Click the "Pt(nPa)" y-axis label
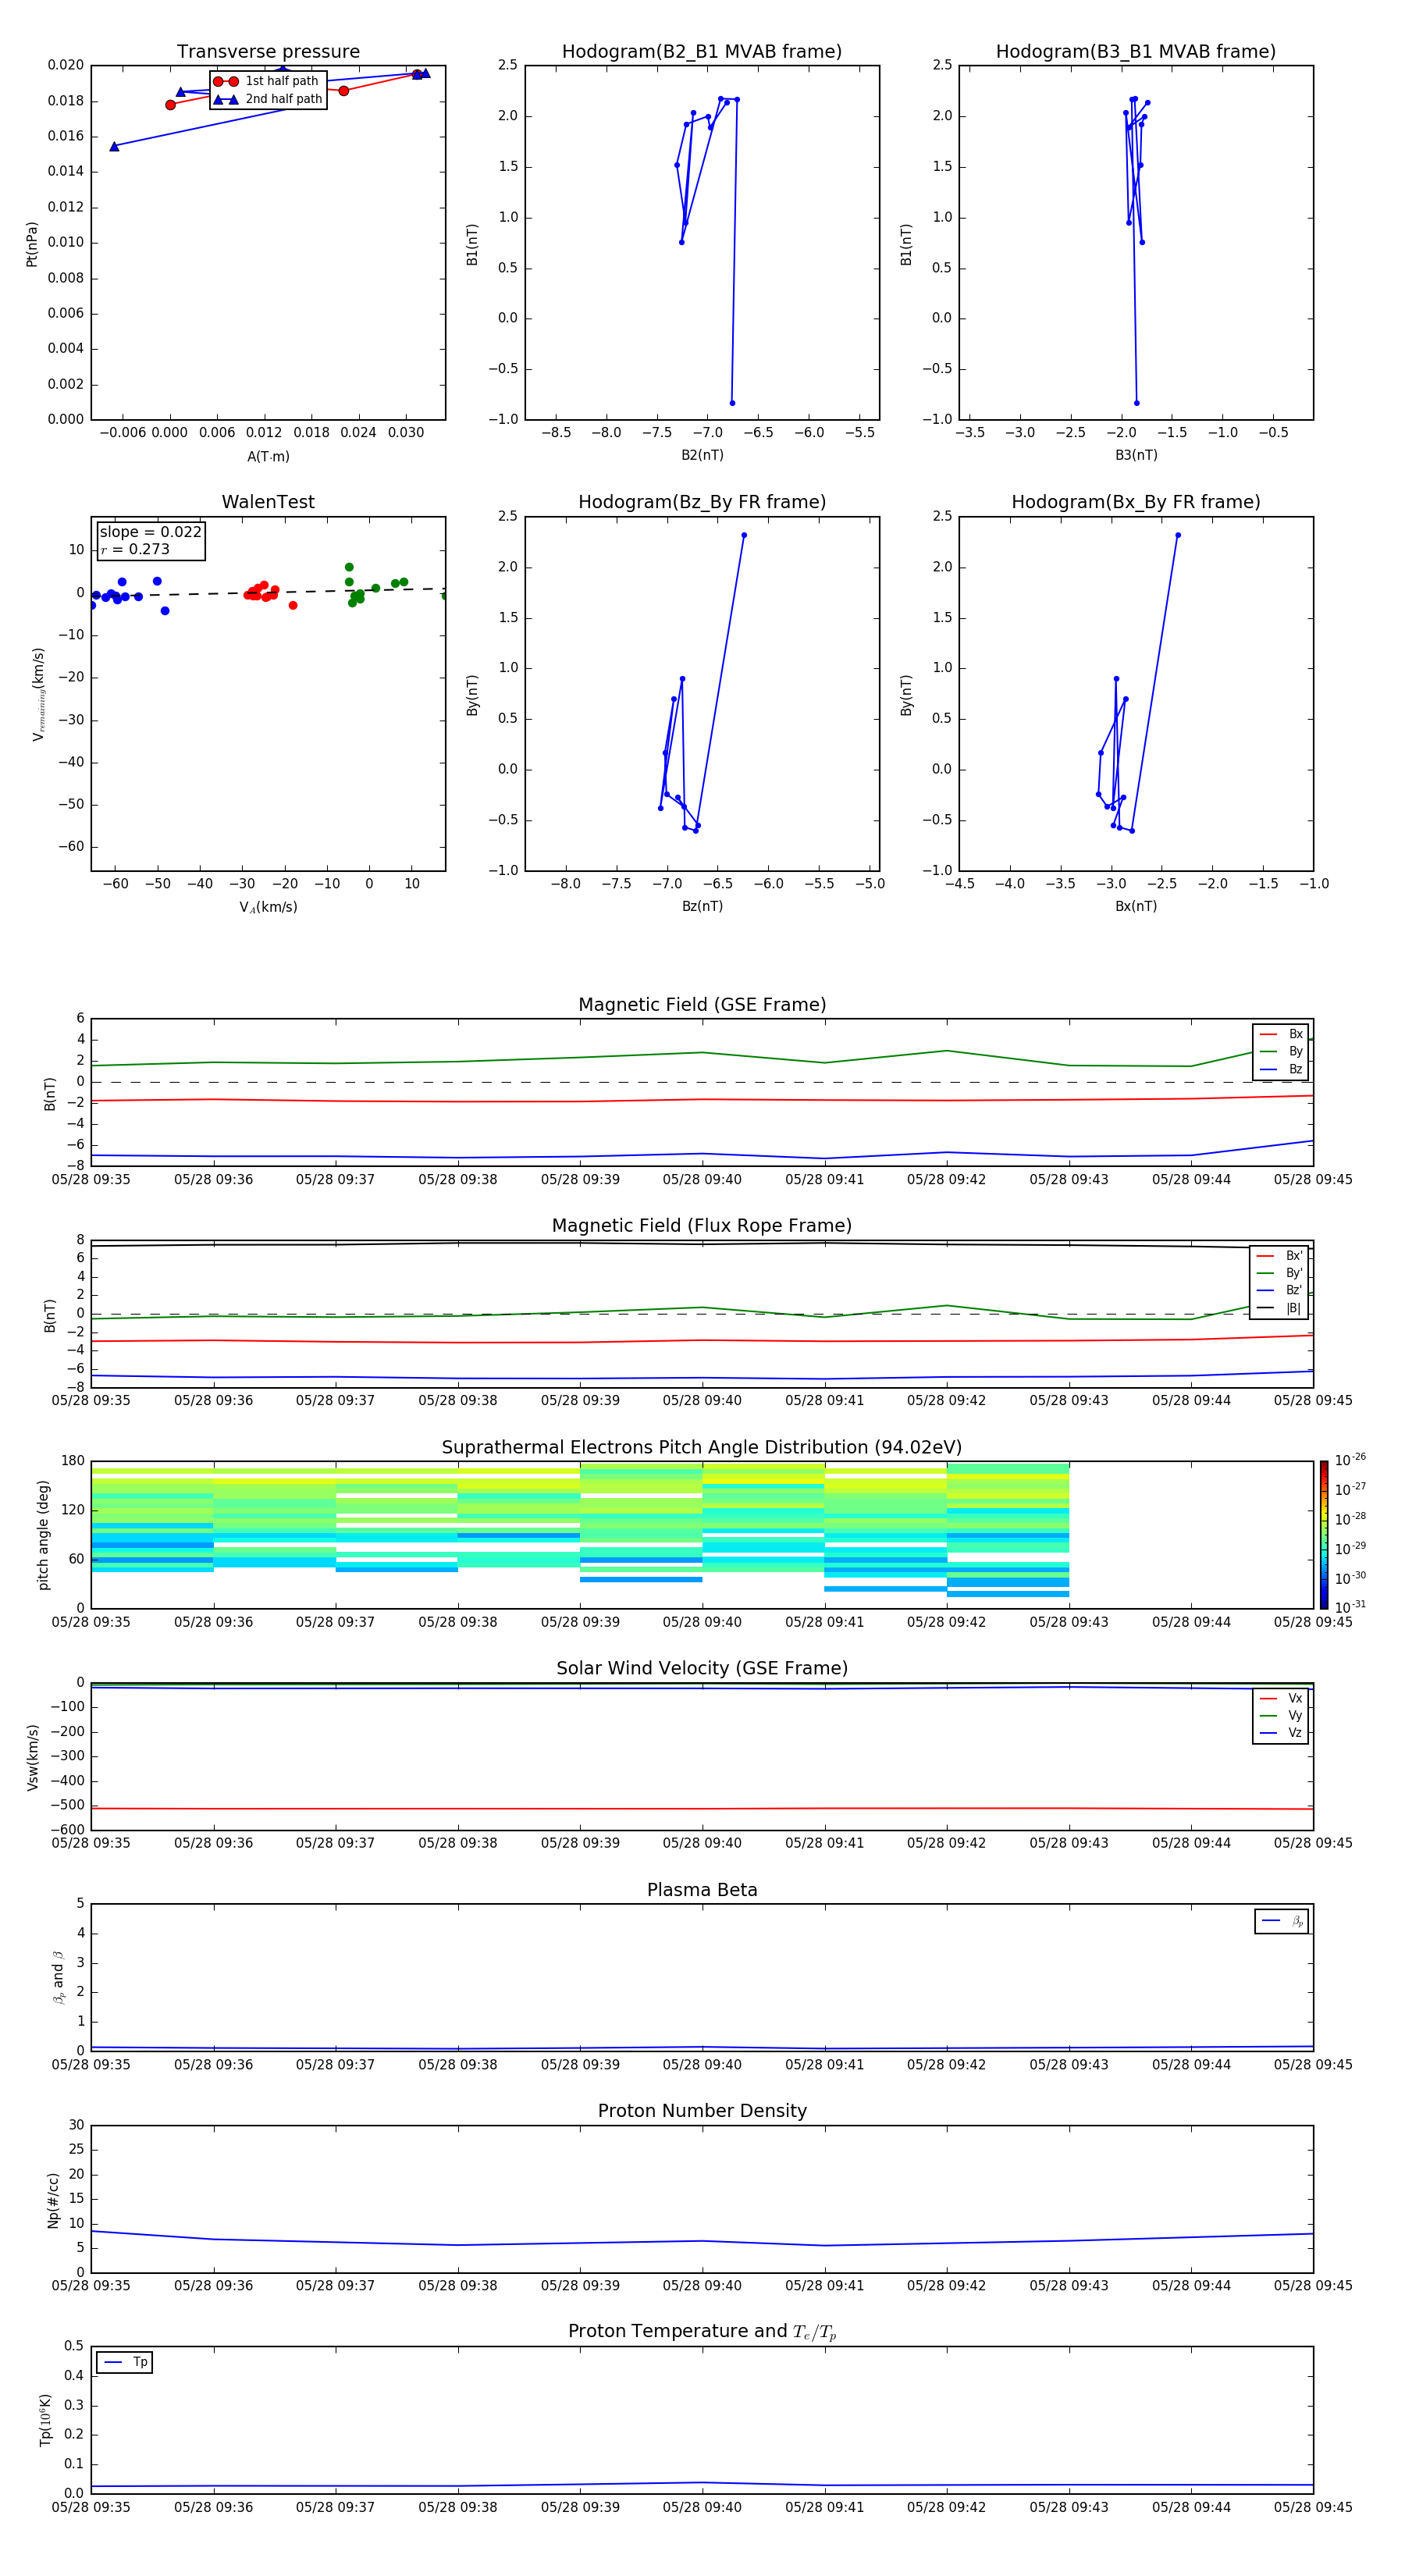1405x2576 pixels. pyautogui.click(x=32, y=243)
